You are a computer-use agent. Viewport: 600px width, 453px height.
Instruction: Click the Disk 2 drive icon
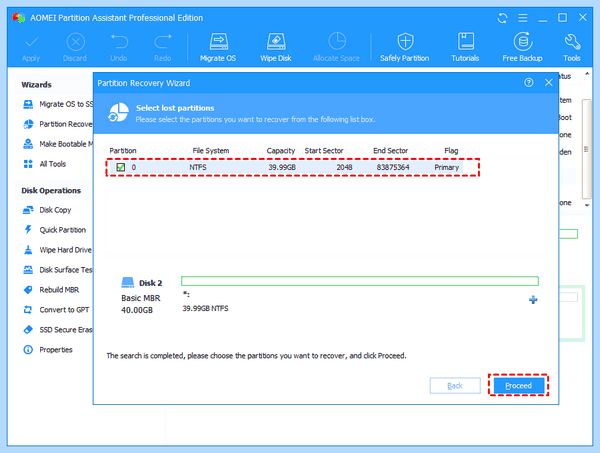127,282
